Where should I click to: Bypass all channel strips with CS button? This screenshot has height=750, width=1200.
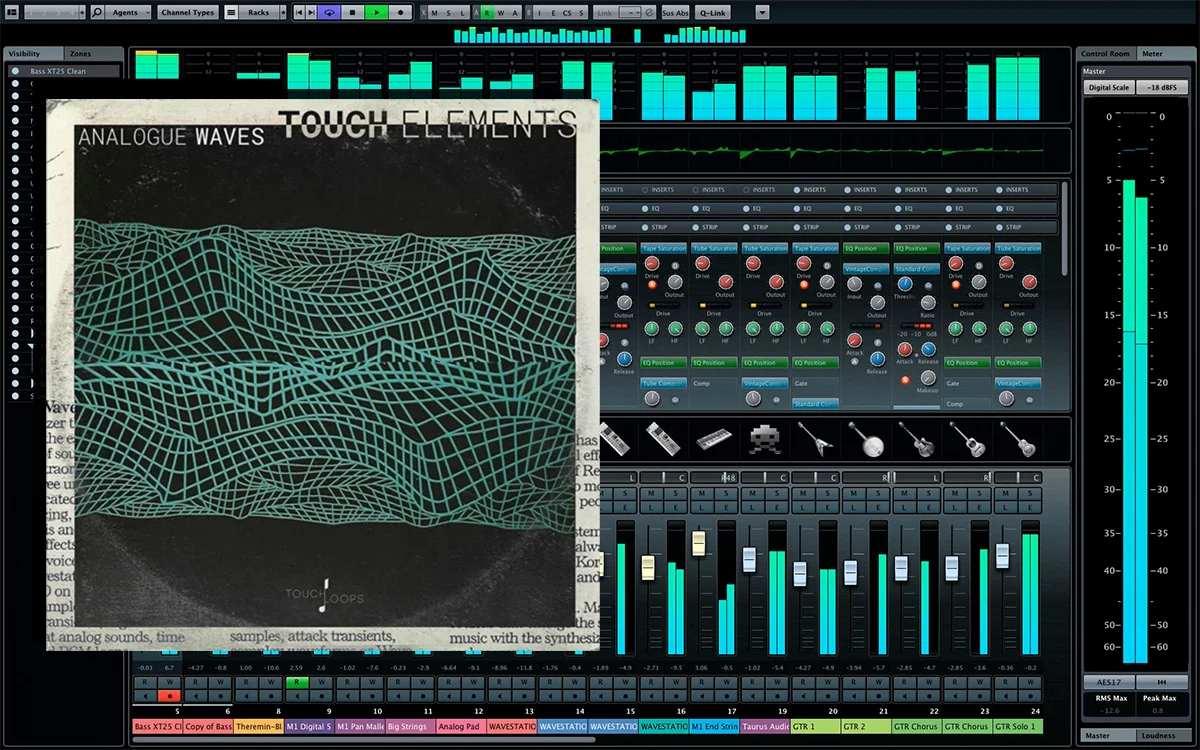pos(567,12)
